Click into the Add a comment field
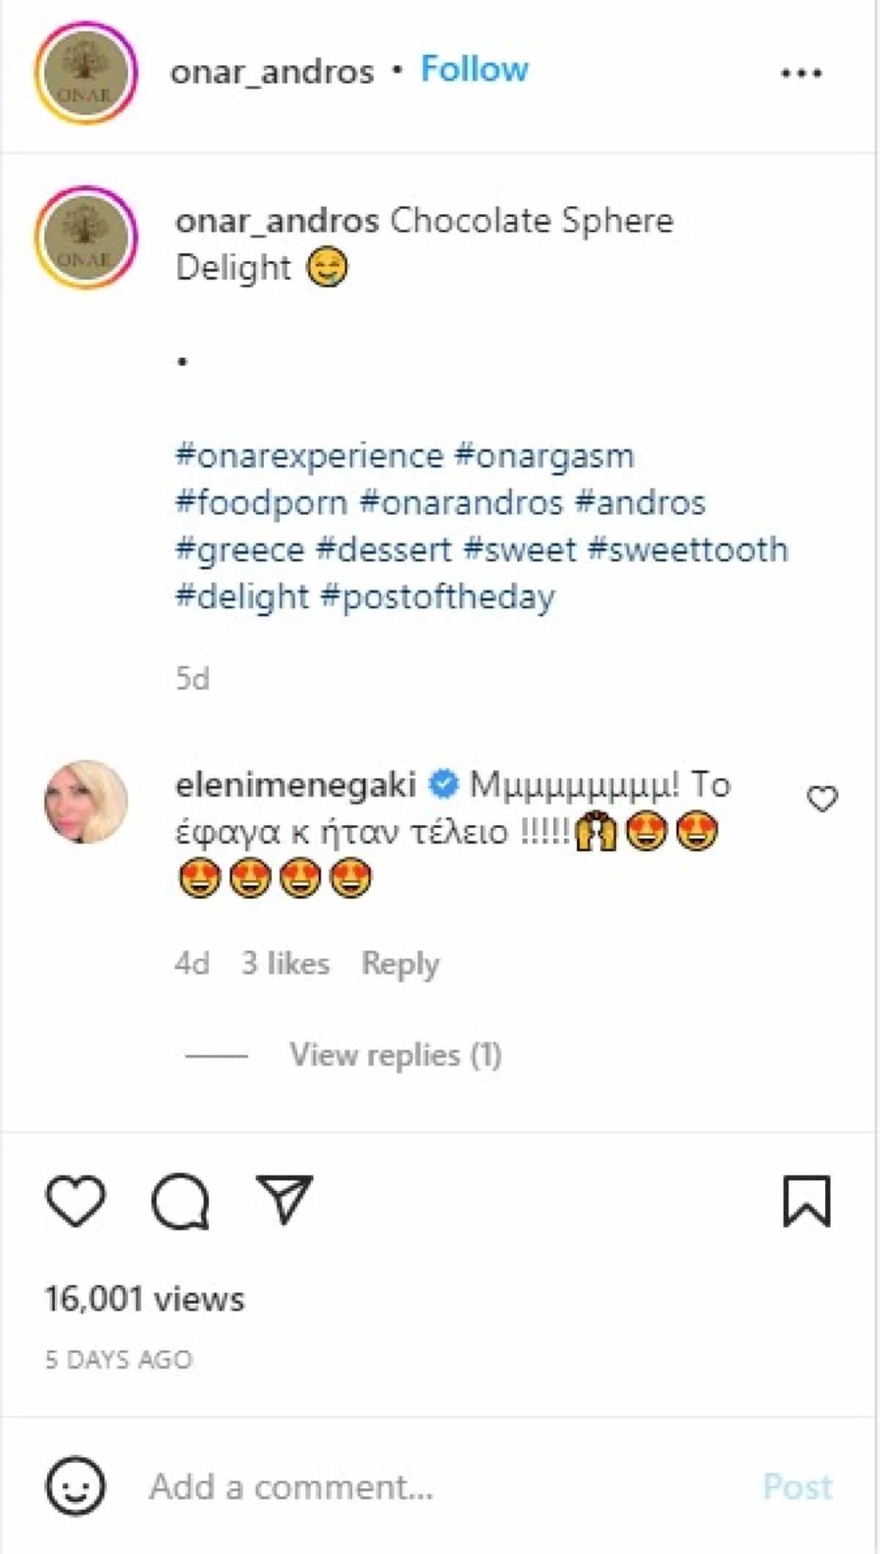 (440, 1487)
